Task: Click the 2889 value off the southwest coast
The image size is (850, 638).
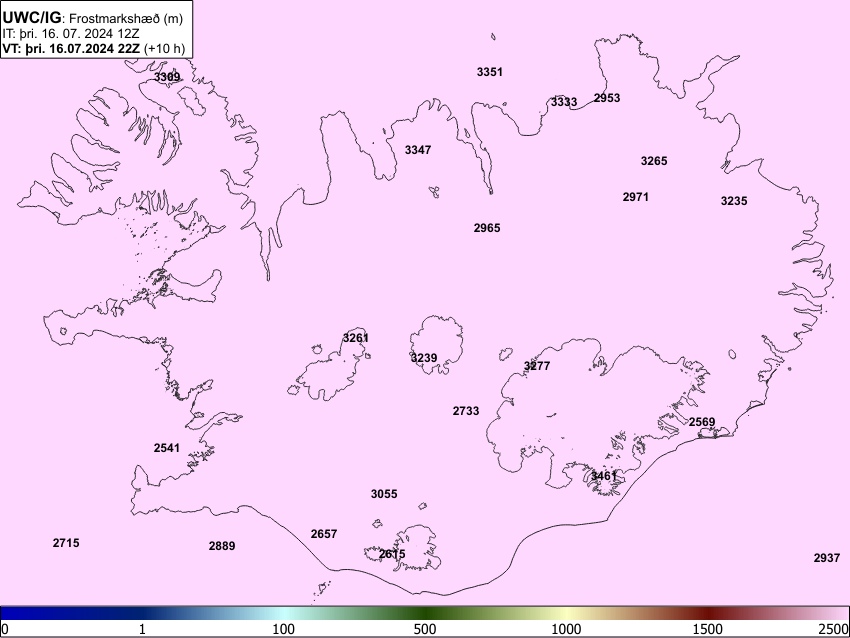Action: [222, 546]
